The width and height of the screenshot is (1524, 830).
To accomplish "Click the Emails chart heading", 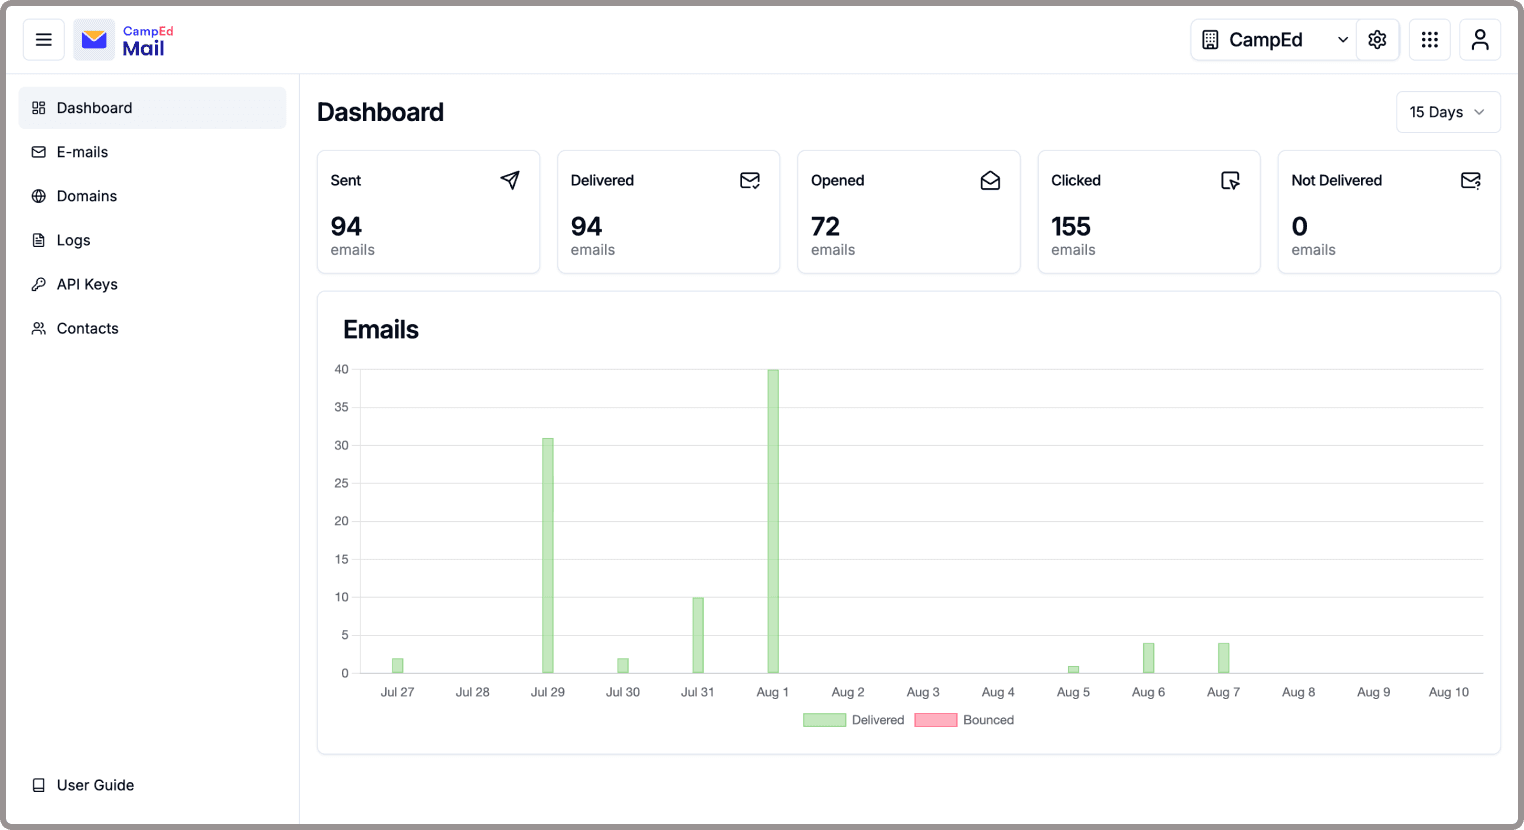I will tap(381, 330).
